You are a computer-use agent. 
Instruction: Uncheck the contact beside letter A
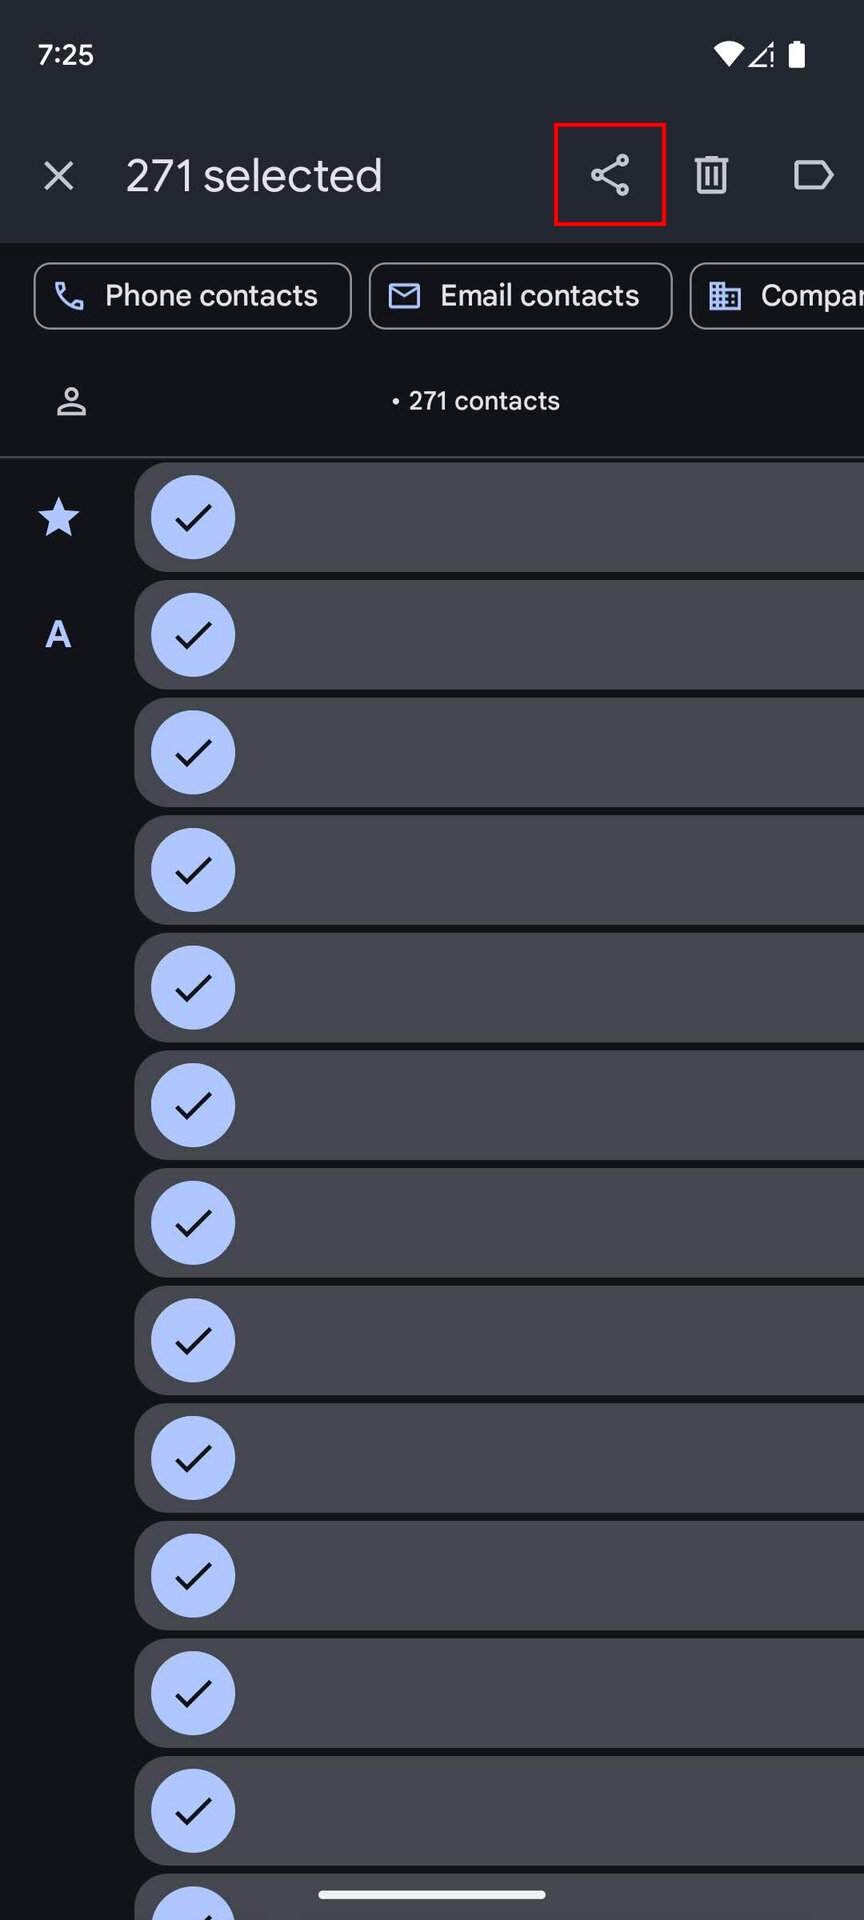[x=193, y=635]
